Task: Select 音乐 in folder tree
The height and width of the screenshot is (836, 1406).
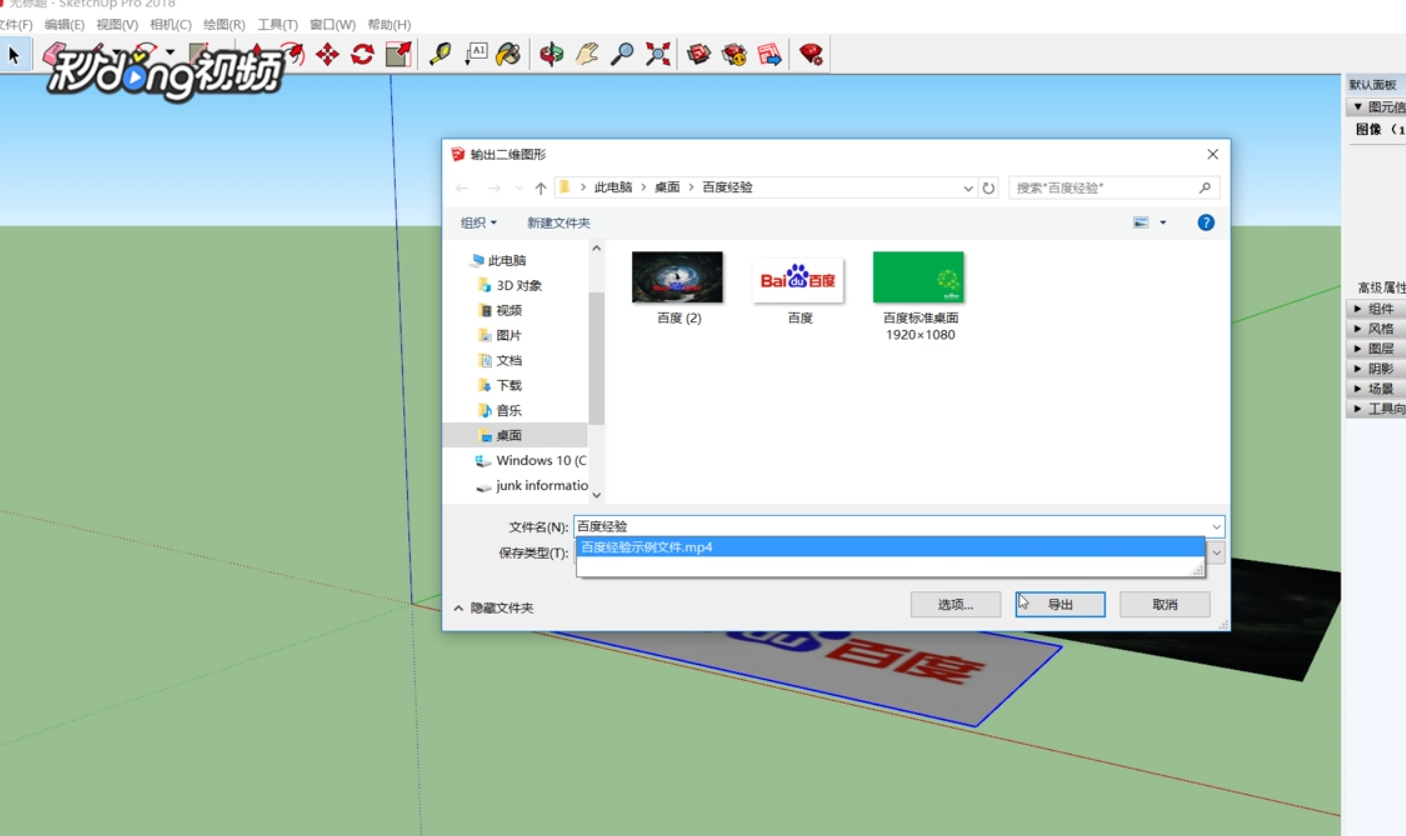Action: tap(509, 410)
